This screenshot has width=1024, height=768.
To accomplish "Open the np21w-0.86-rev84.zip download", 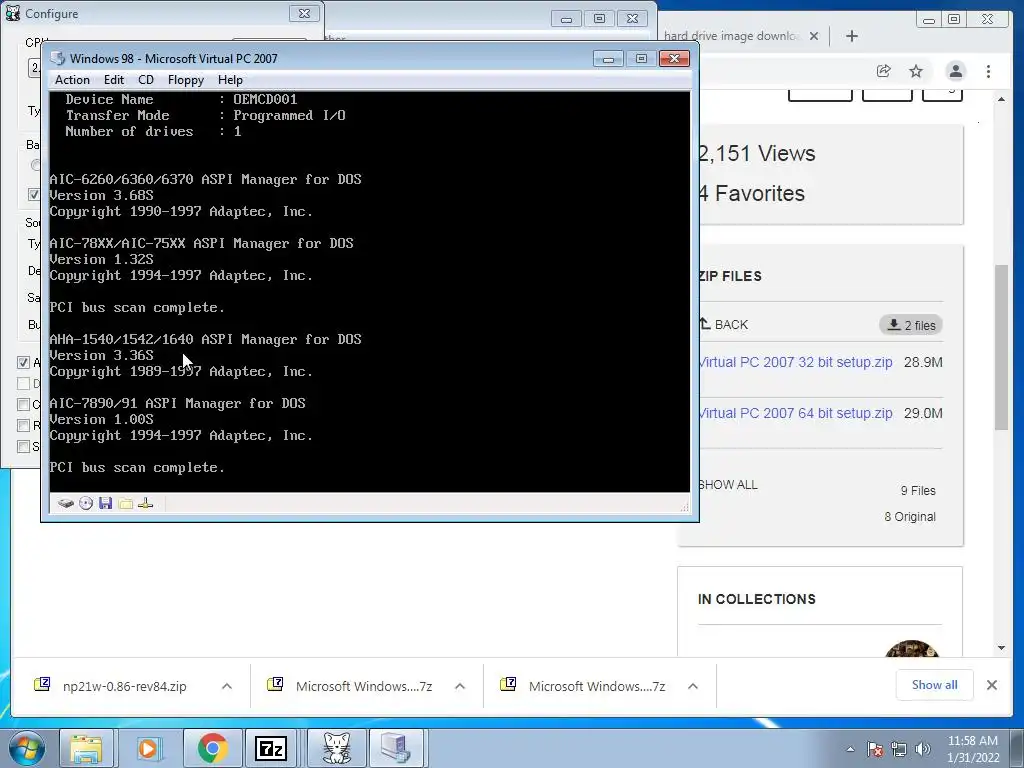I will [125, 686].
